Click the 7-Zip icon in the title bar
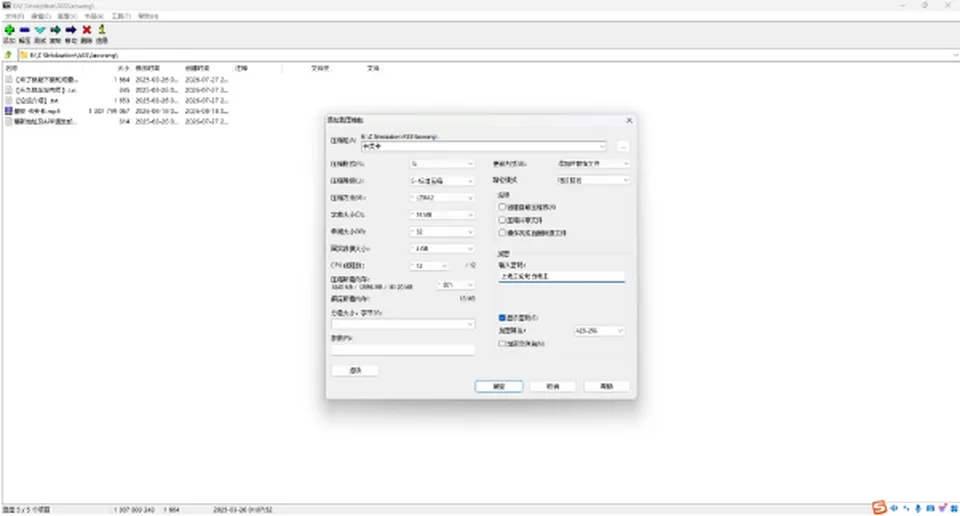The image size is (960, 516). click(7, 6)
